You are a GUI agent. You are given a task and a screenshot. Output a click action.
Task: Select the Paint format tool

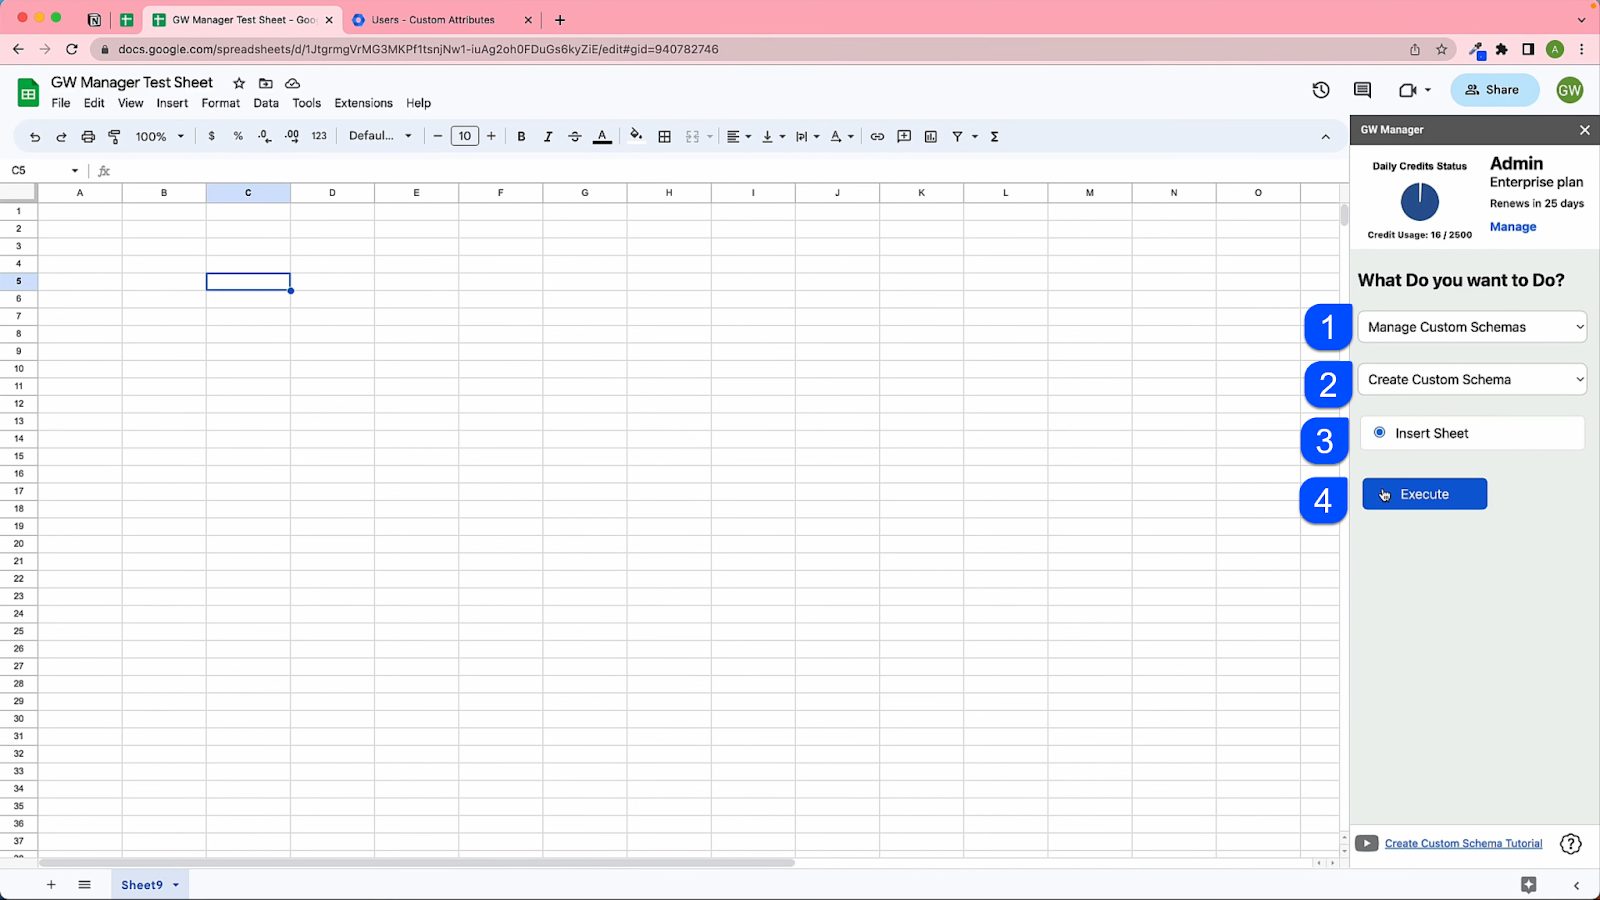[114, 137]
